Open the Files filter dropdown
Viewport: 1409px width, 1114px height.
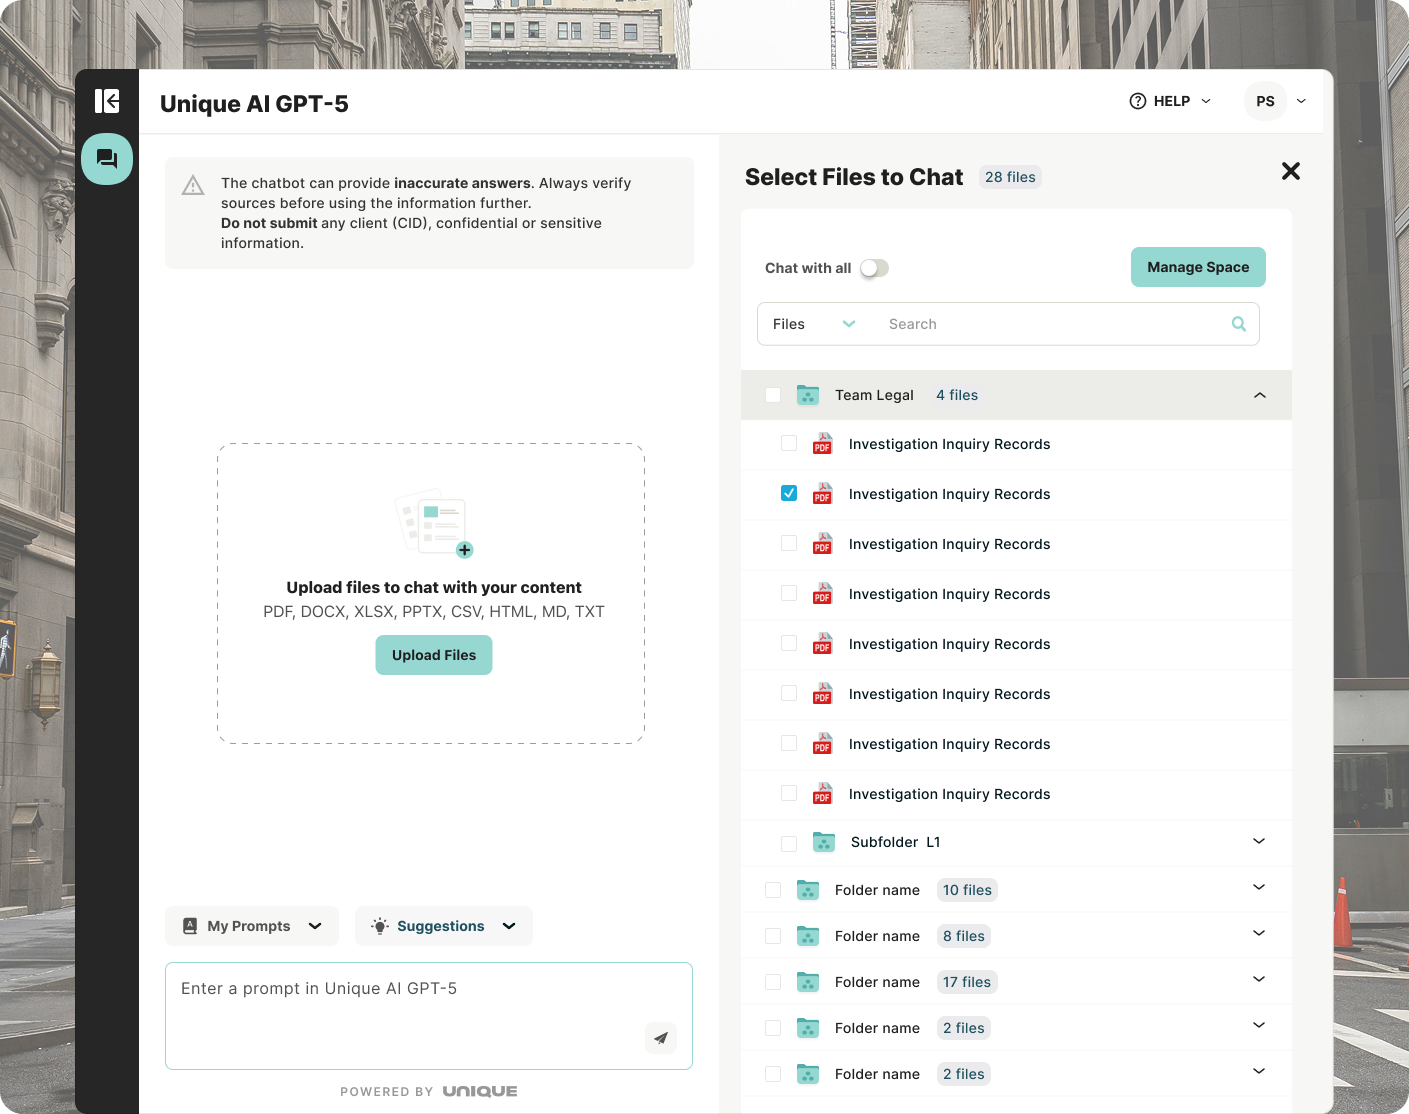[815, 324]
